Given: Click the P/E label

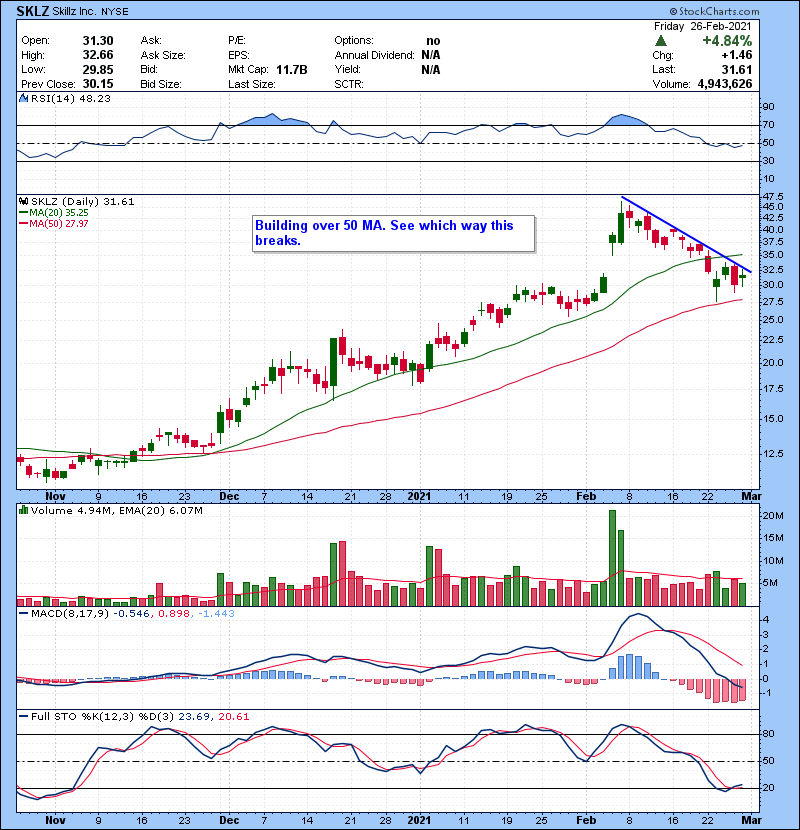Looking at the screenshot, I should coord(236,41).
